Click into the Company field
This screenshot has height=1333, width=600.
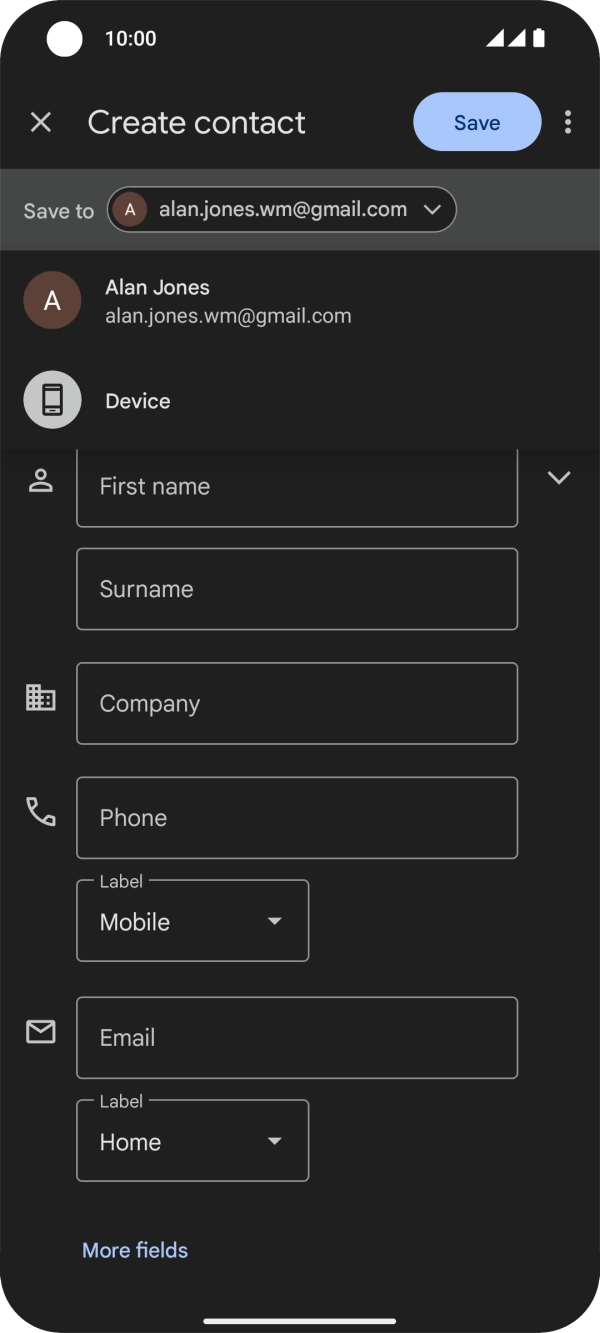coord(297,703)
